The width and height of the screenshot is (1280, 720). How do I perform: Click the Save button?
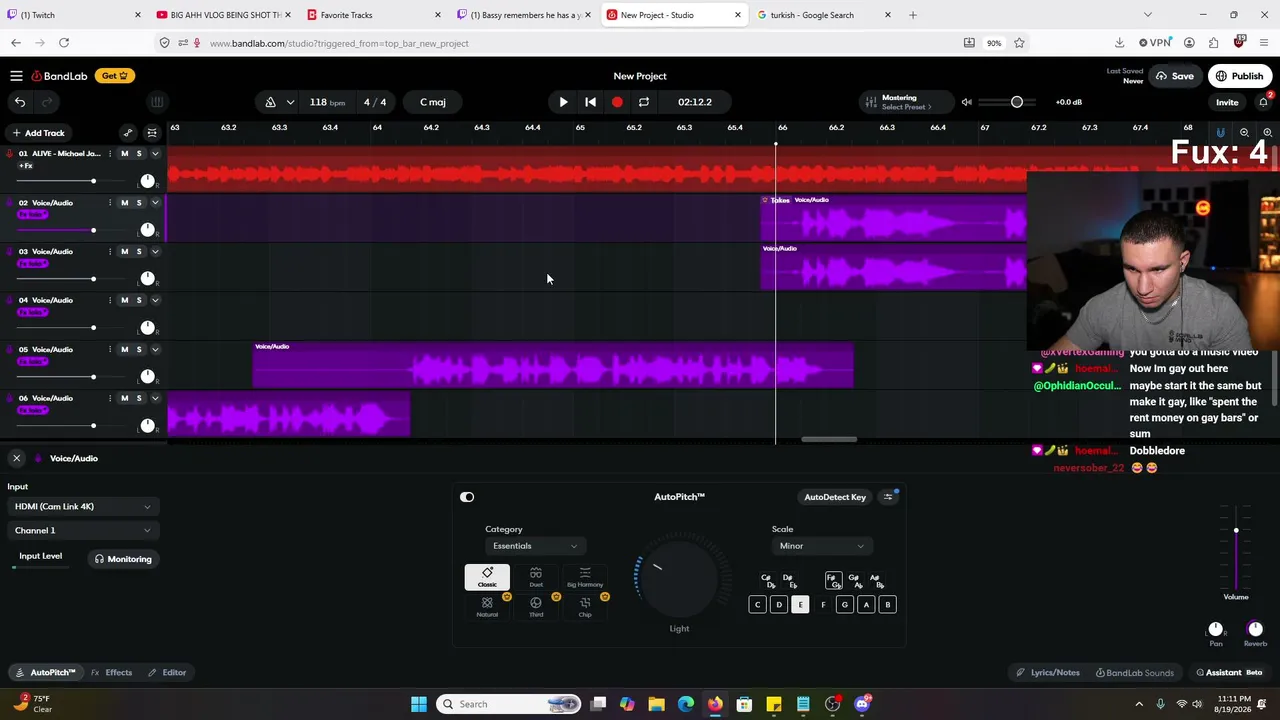[1175, 76]
